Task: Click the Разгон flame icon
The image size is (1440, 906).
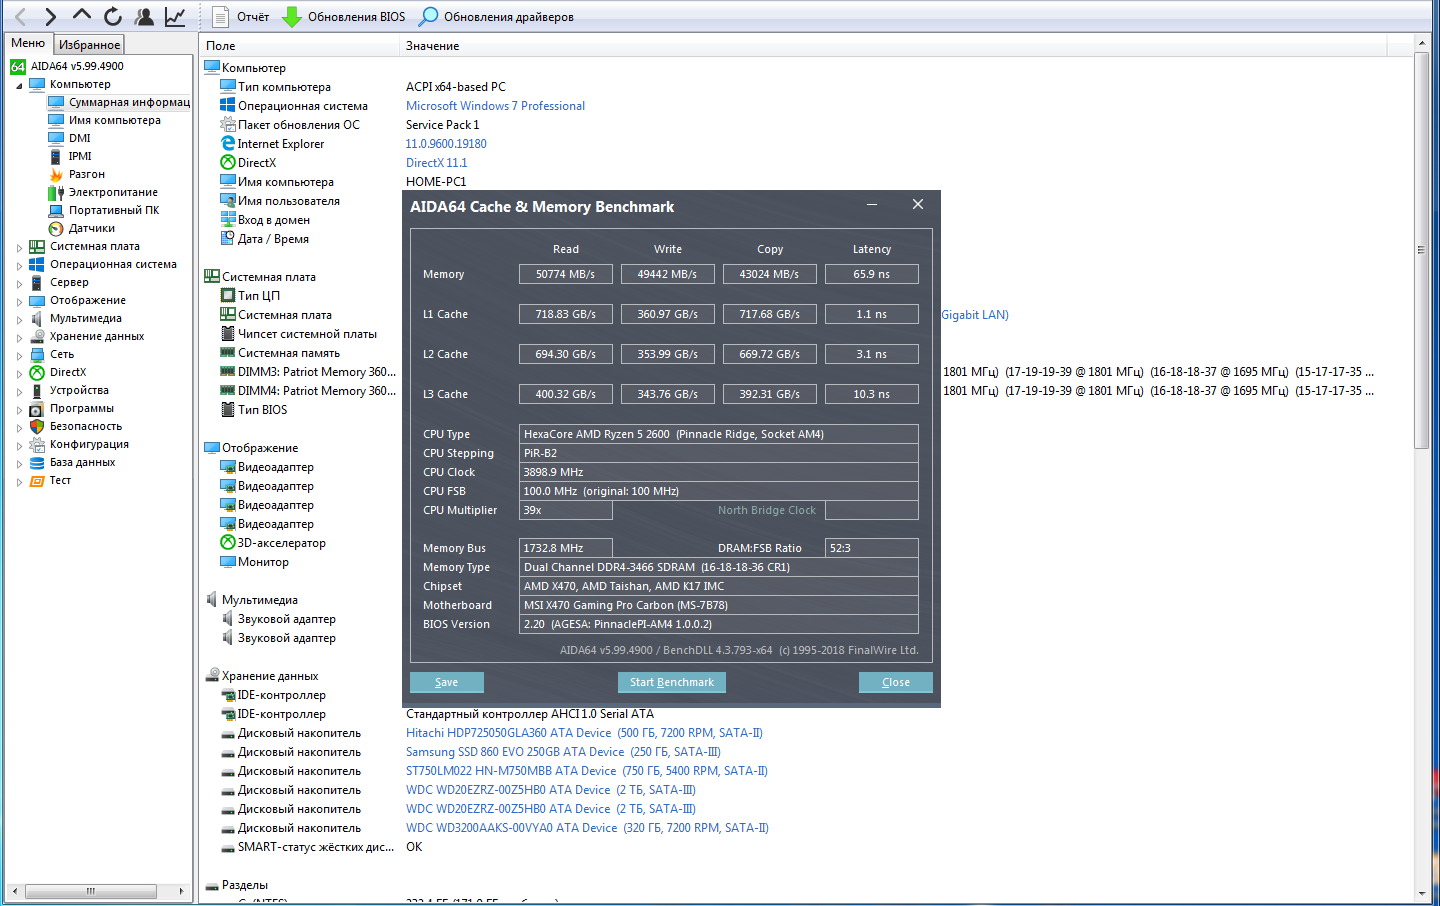Action: tap(56, 174)
